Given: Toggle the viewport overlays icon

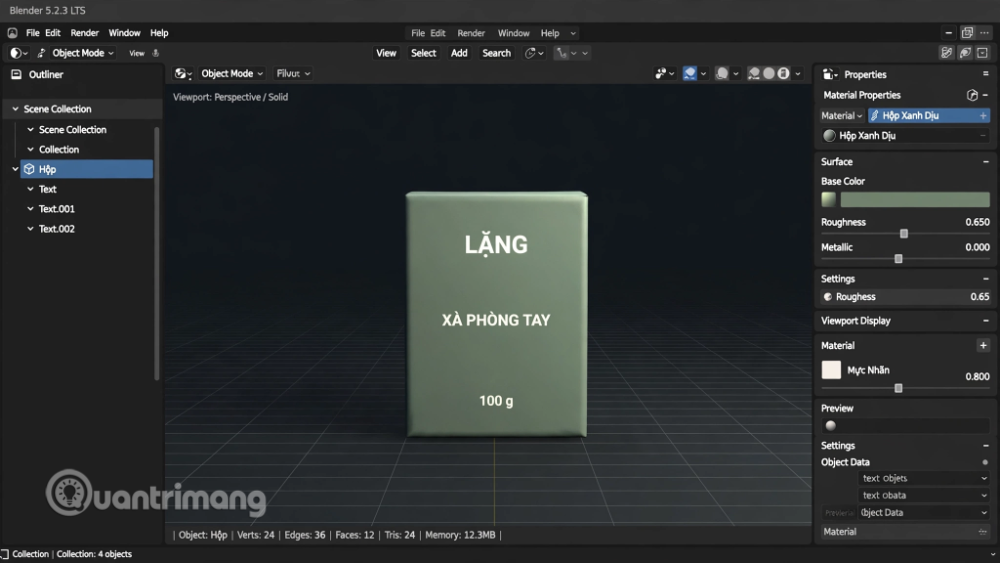Looking at the screenshot, I should 722,73.
